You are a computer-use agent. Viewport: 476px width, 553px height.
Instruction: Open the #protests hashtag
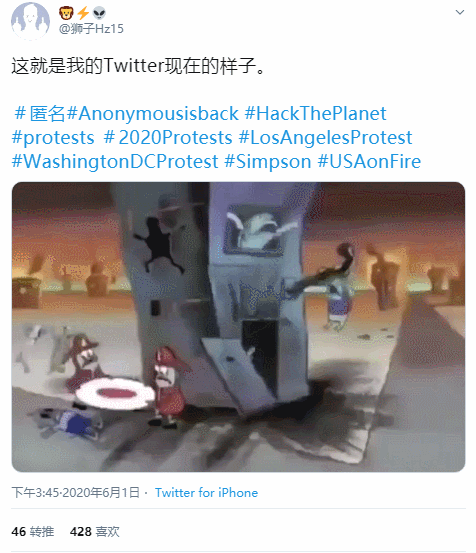[x=53, y=138]
